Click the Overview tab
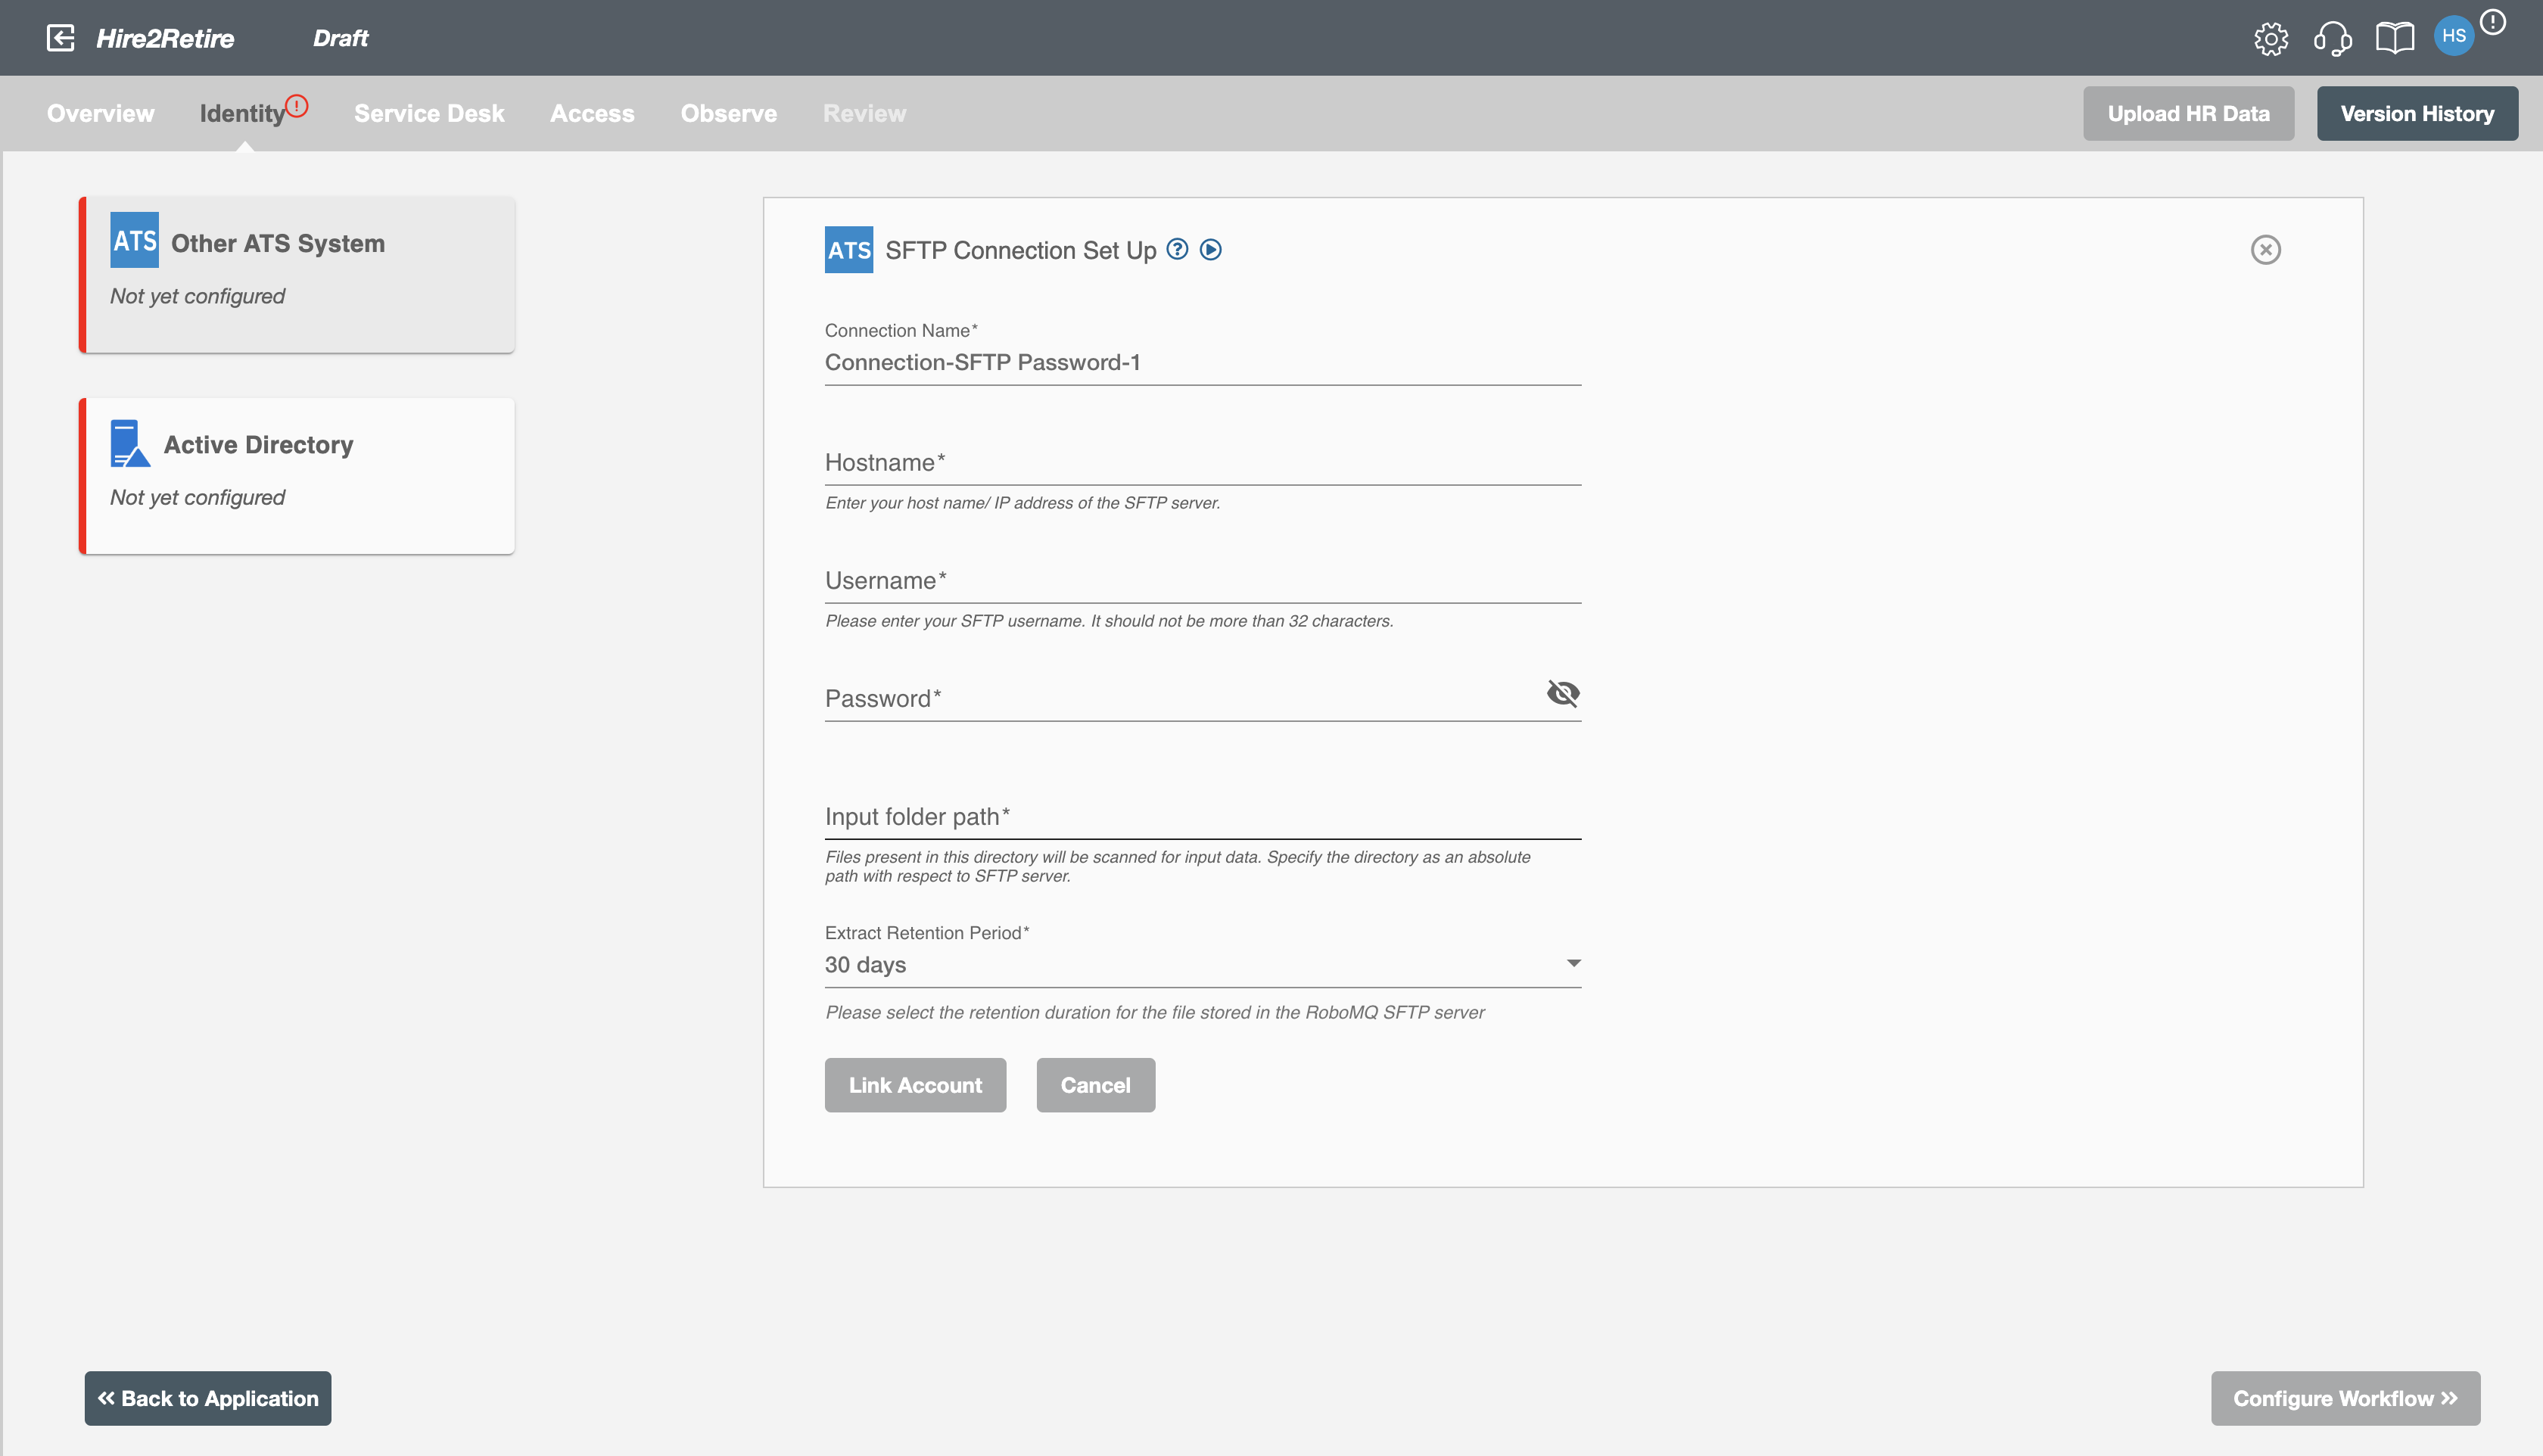 100,114
